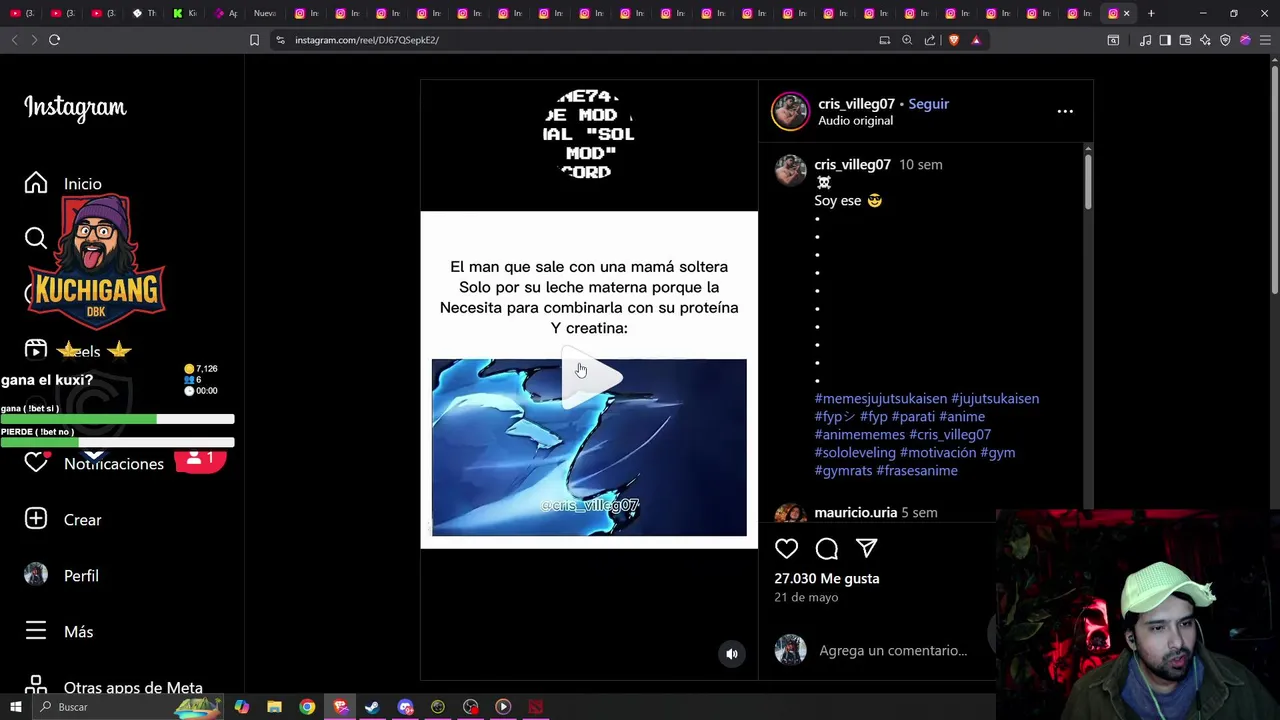Open Google Chrome from the taskbar
Screen dimensions: 1280x720
click(307, 707)
